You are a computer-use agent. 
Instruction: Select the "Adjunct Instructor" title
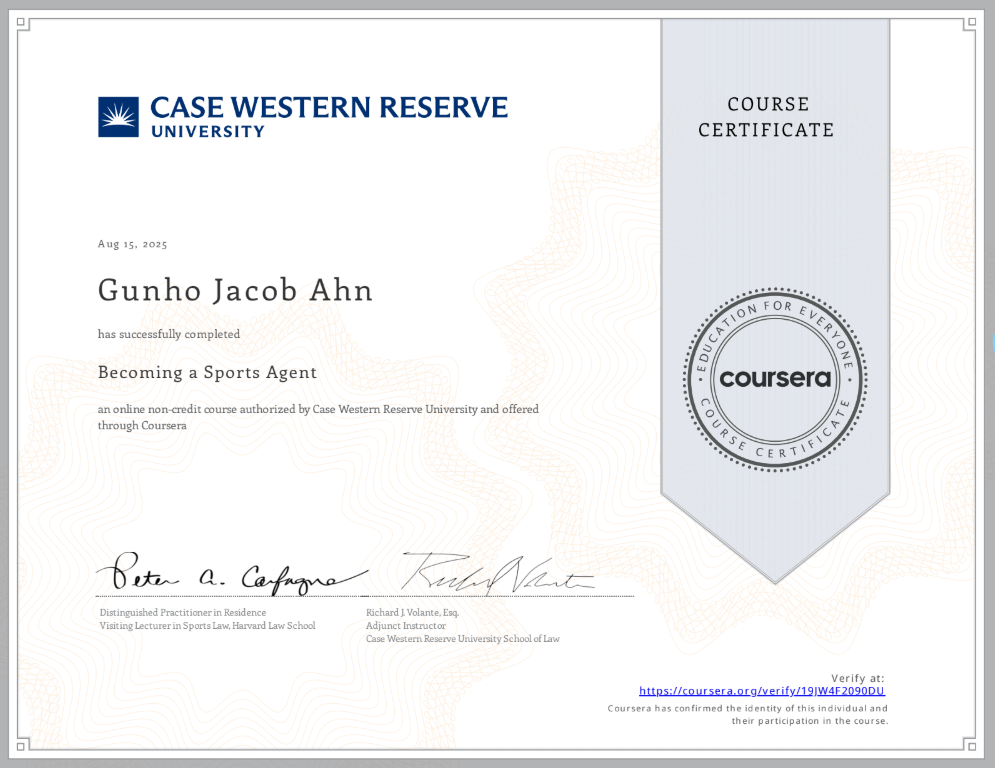405,626
